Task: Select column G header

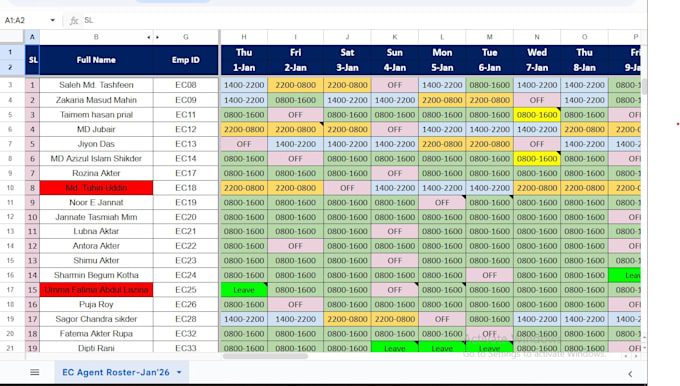Action: [186, 37]
